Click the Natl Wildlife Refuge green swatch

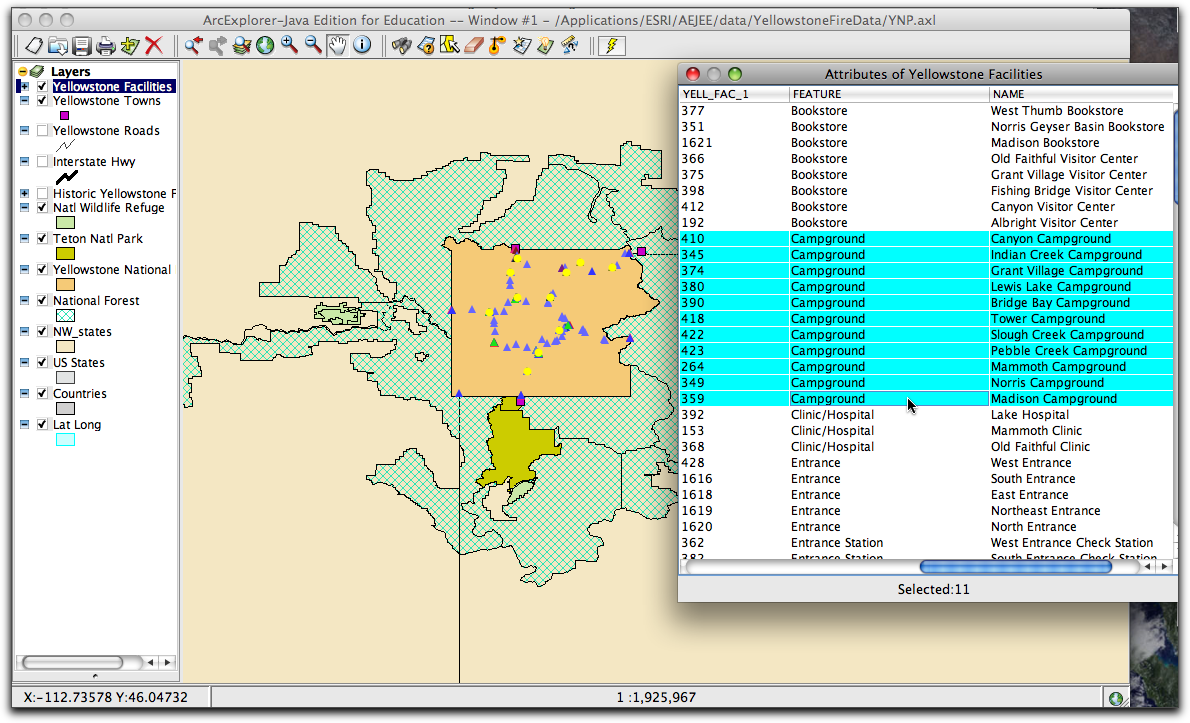(65, 223)
